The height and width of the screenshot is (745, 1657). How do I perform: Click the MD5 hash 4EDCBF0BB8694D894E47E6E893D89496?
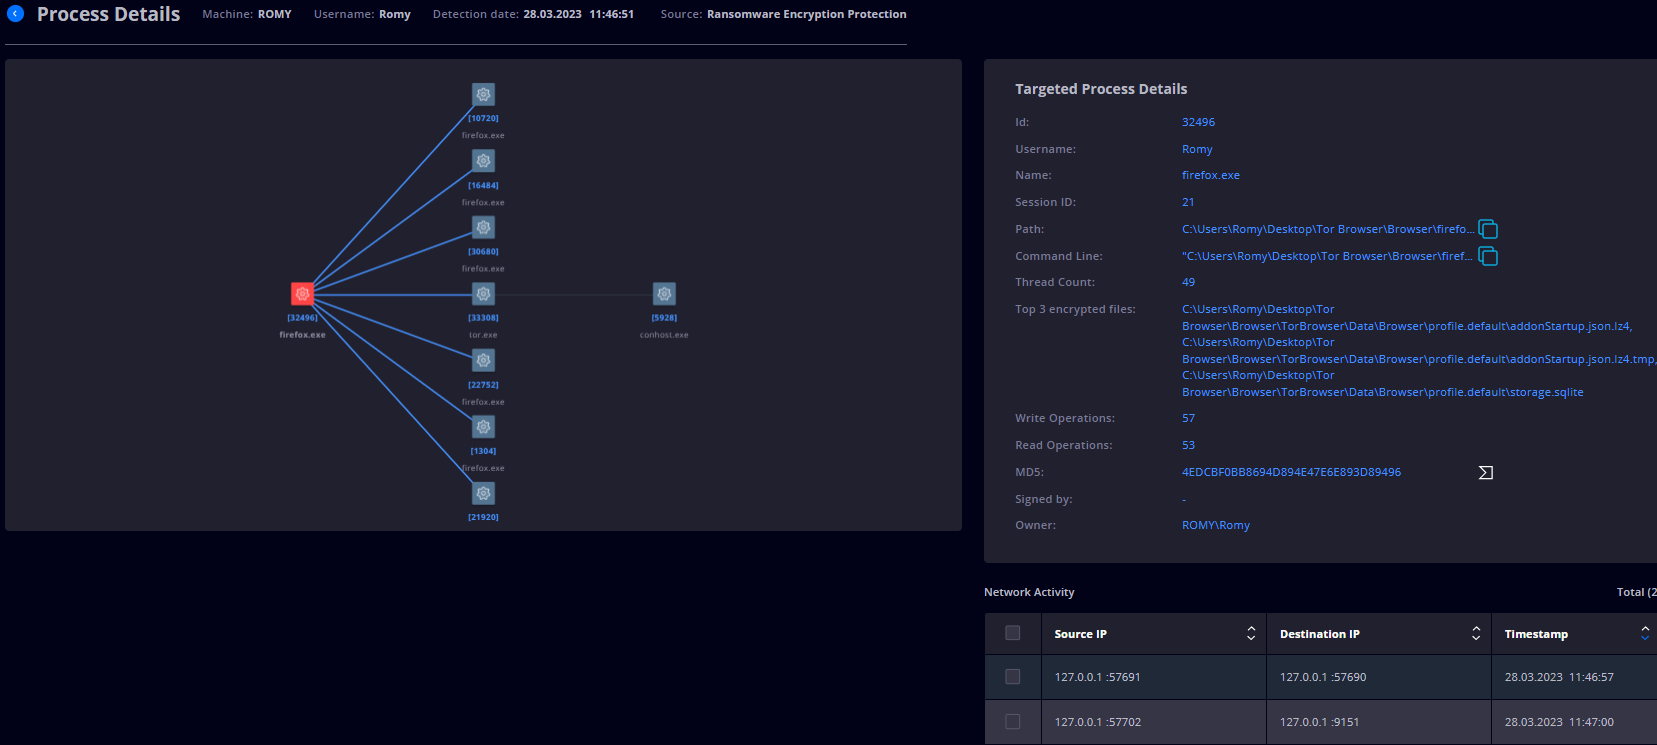(1291, 472)
